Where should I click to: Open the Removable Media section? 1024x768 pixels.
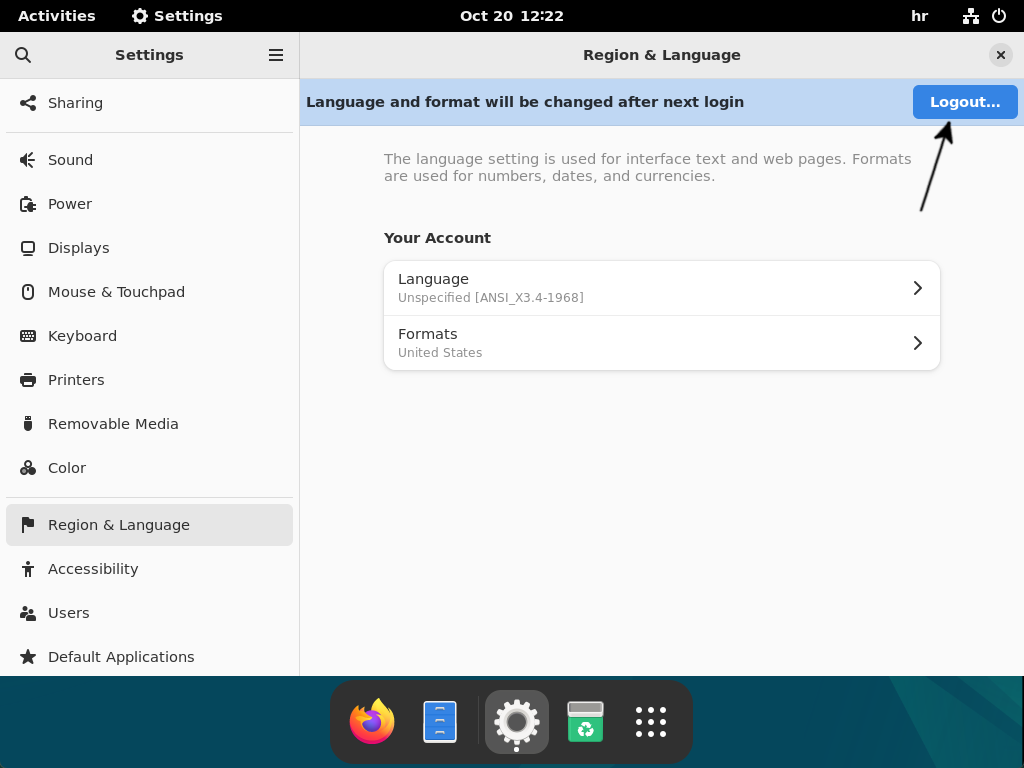[x=29, y=423]
